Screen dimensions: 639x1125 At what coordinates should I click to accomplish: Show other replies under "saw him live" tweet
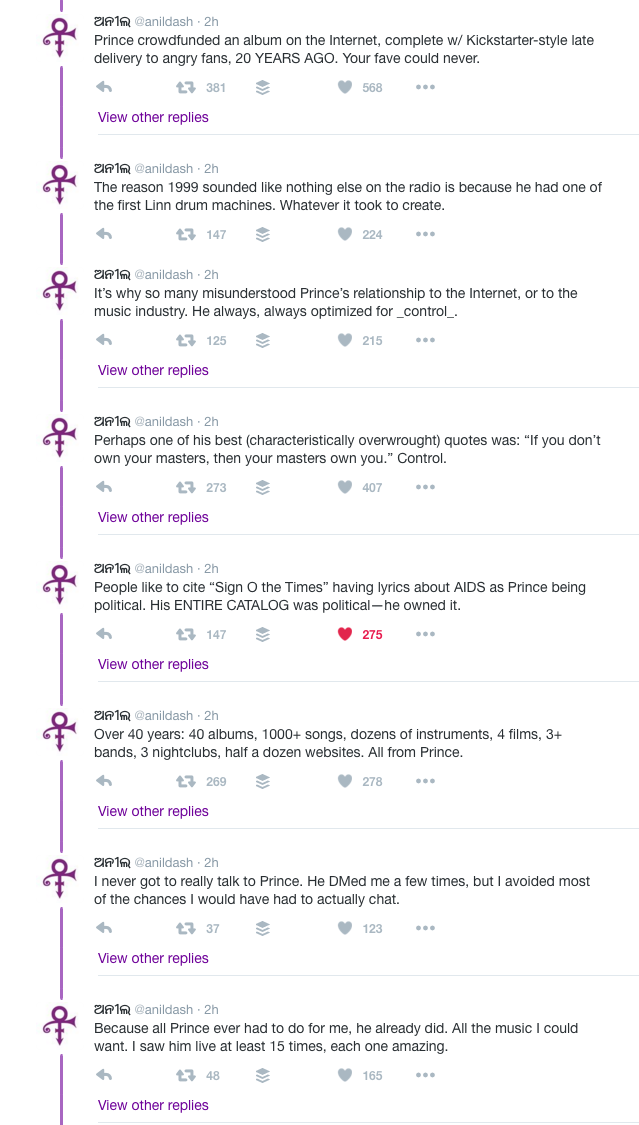coord(153,1105)
